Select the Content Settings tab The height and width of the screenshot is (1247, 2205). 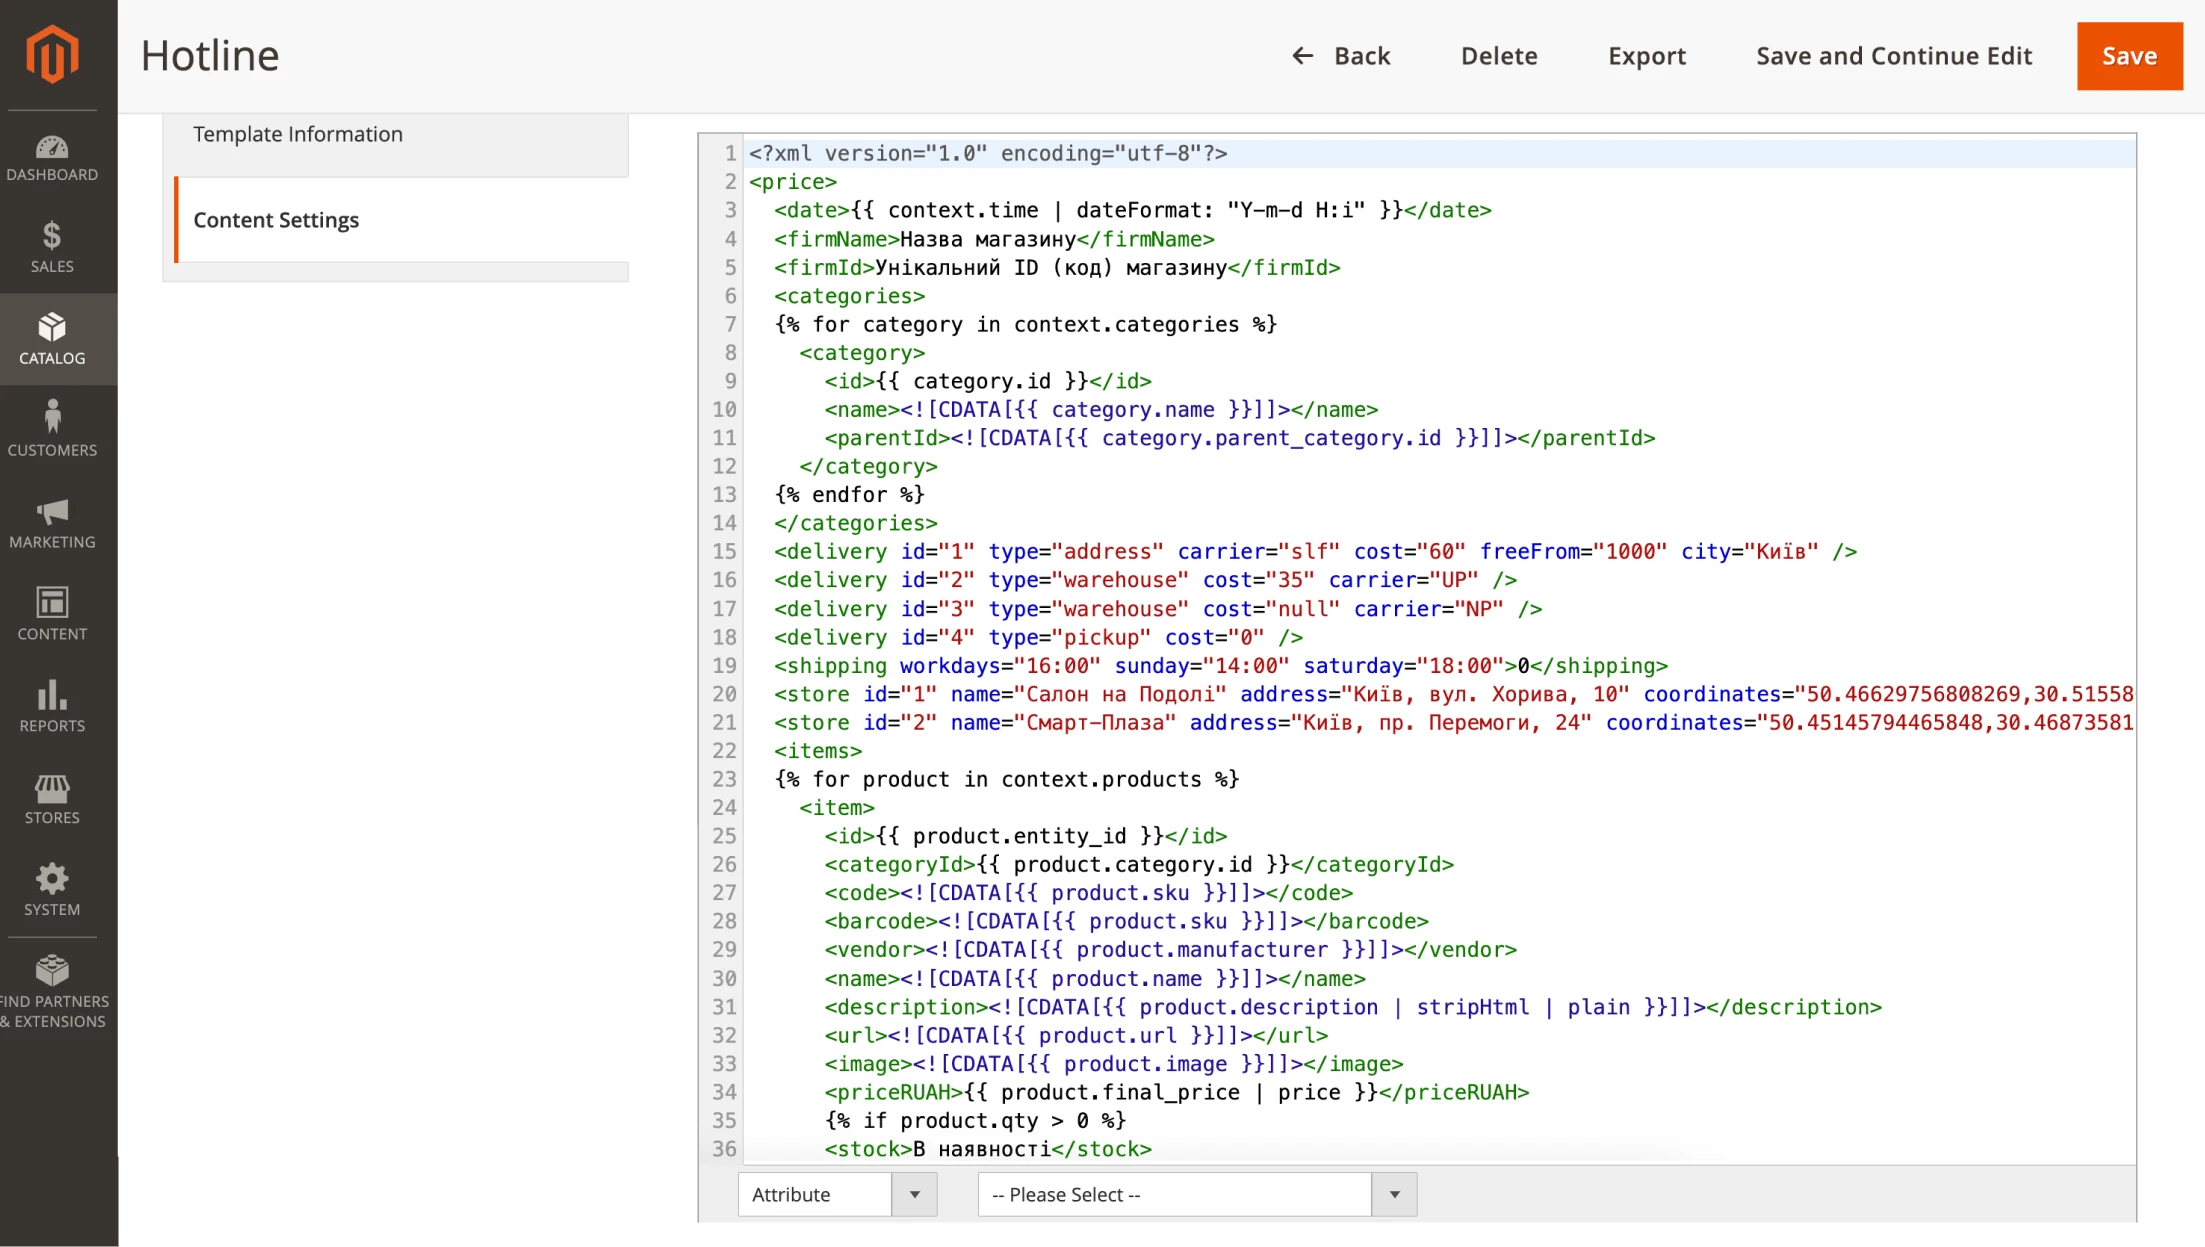click(276, 219)
